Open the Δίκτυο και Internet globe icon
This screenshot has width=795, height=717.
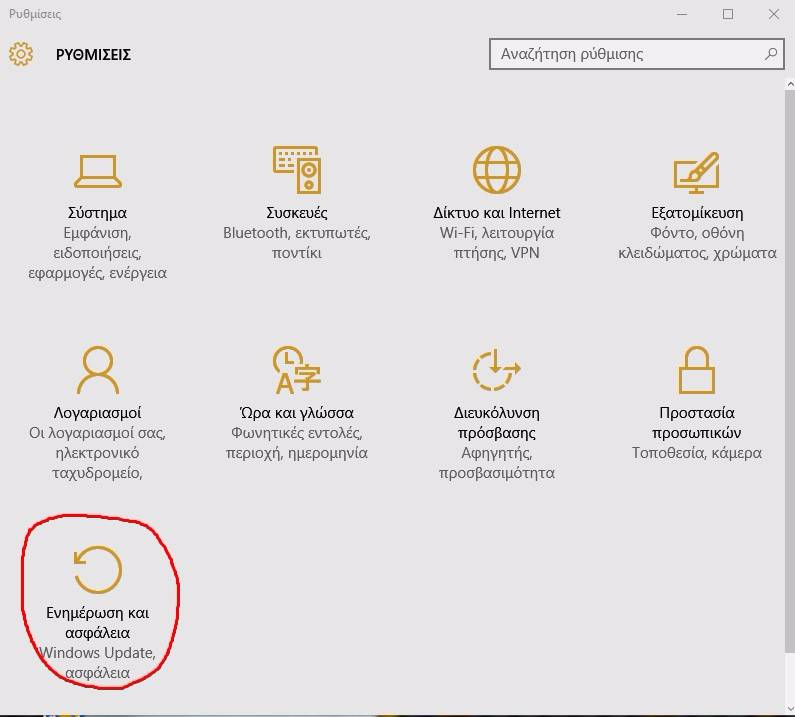[497, 170]
